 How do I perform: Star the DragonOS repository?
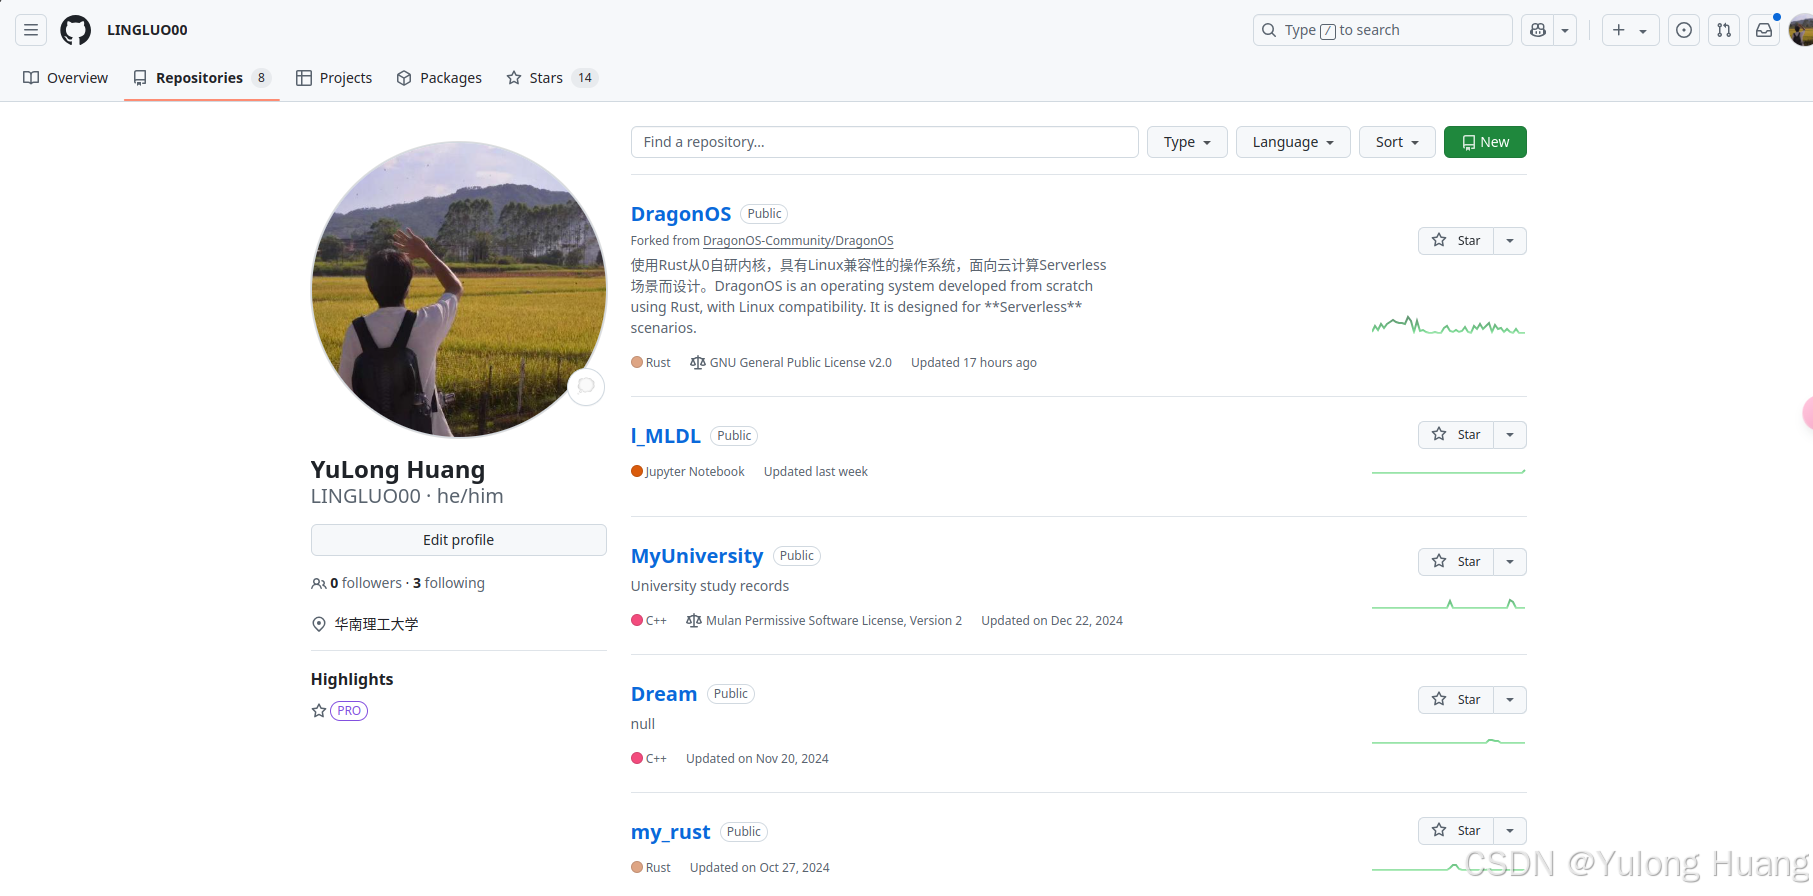[1456, 241]
